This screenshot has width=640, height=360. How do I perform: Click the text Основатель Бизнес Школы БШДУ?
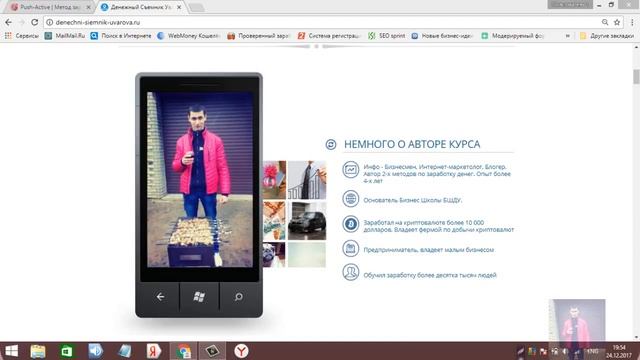click(x=413, y=200)
